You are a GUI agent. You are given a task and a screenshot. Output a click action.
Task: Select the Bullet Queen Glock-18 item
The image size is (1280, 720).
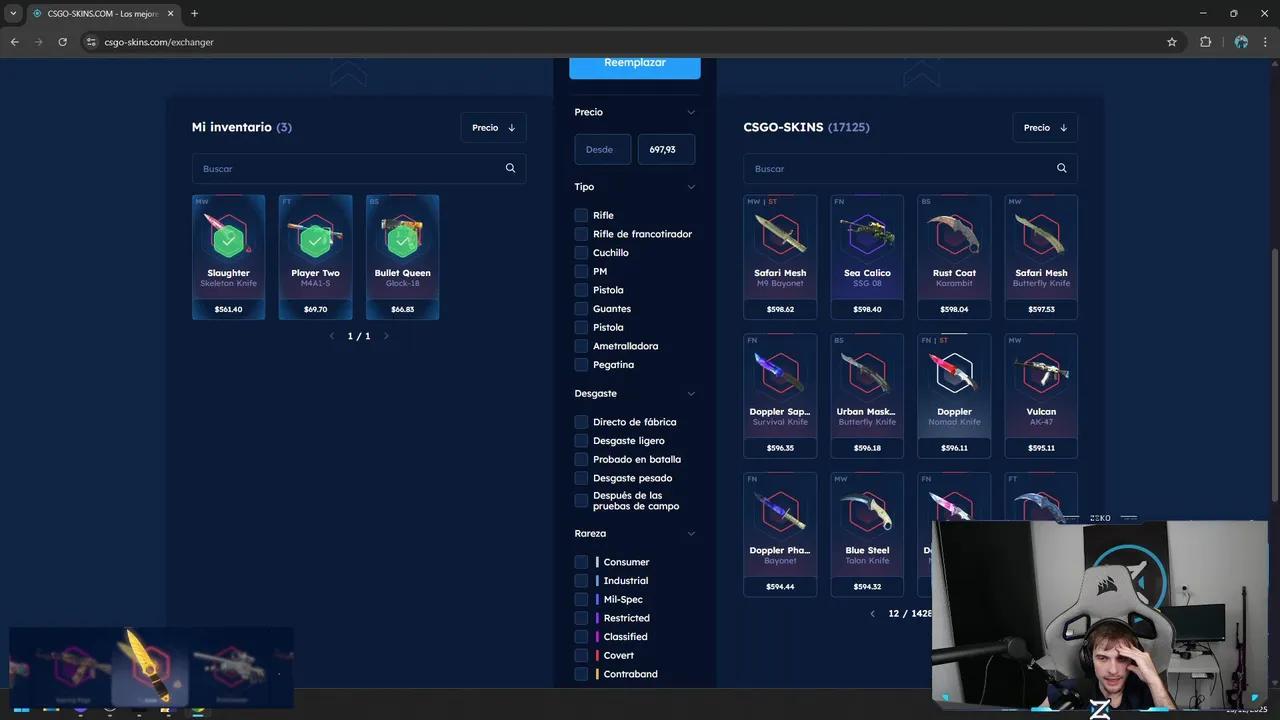click(402, 257)
